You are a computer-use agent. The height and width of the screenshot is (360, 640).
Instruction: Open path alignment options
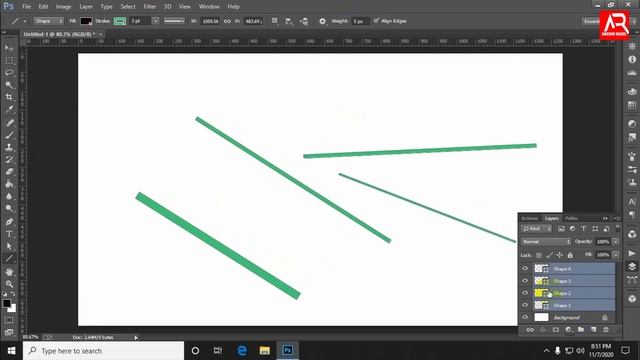click(289, 21)
